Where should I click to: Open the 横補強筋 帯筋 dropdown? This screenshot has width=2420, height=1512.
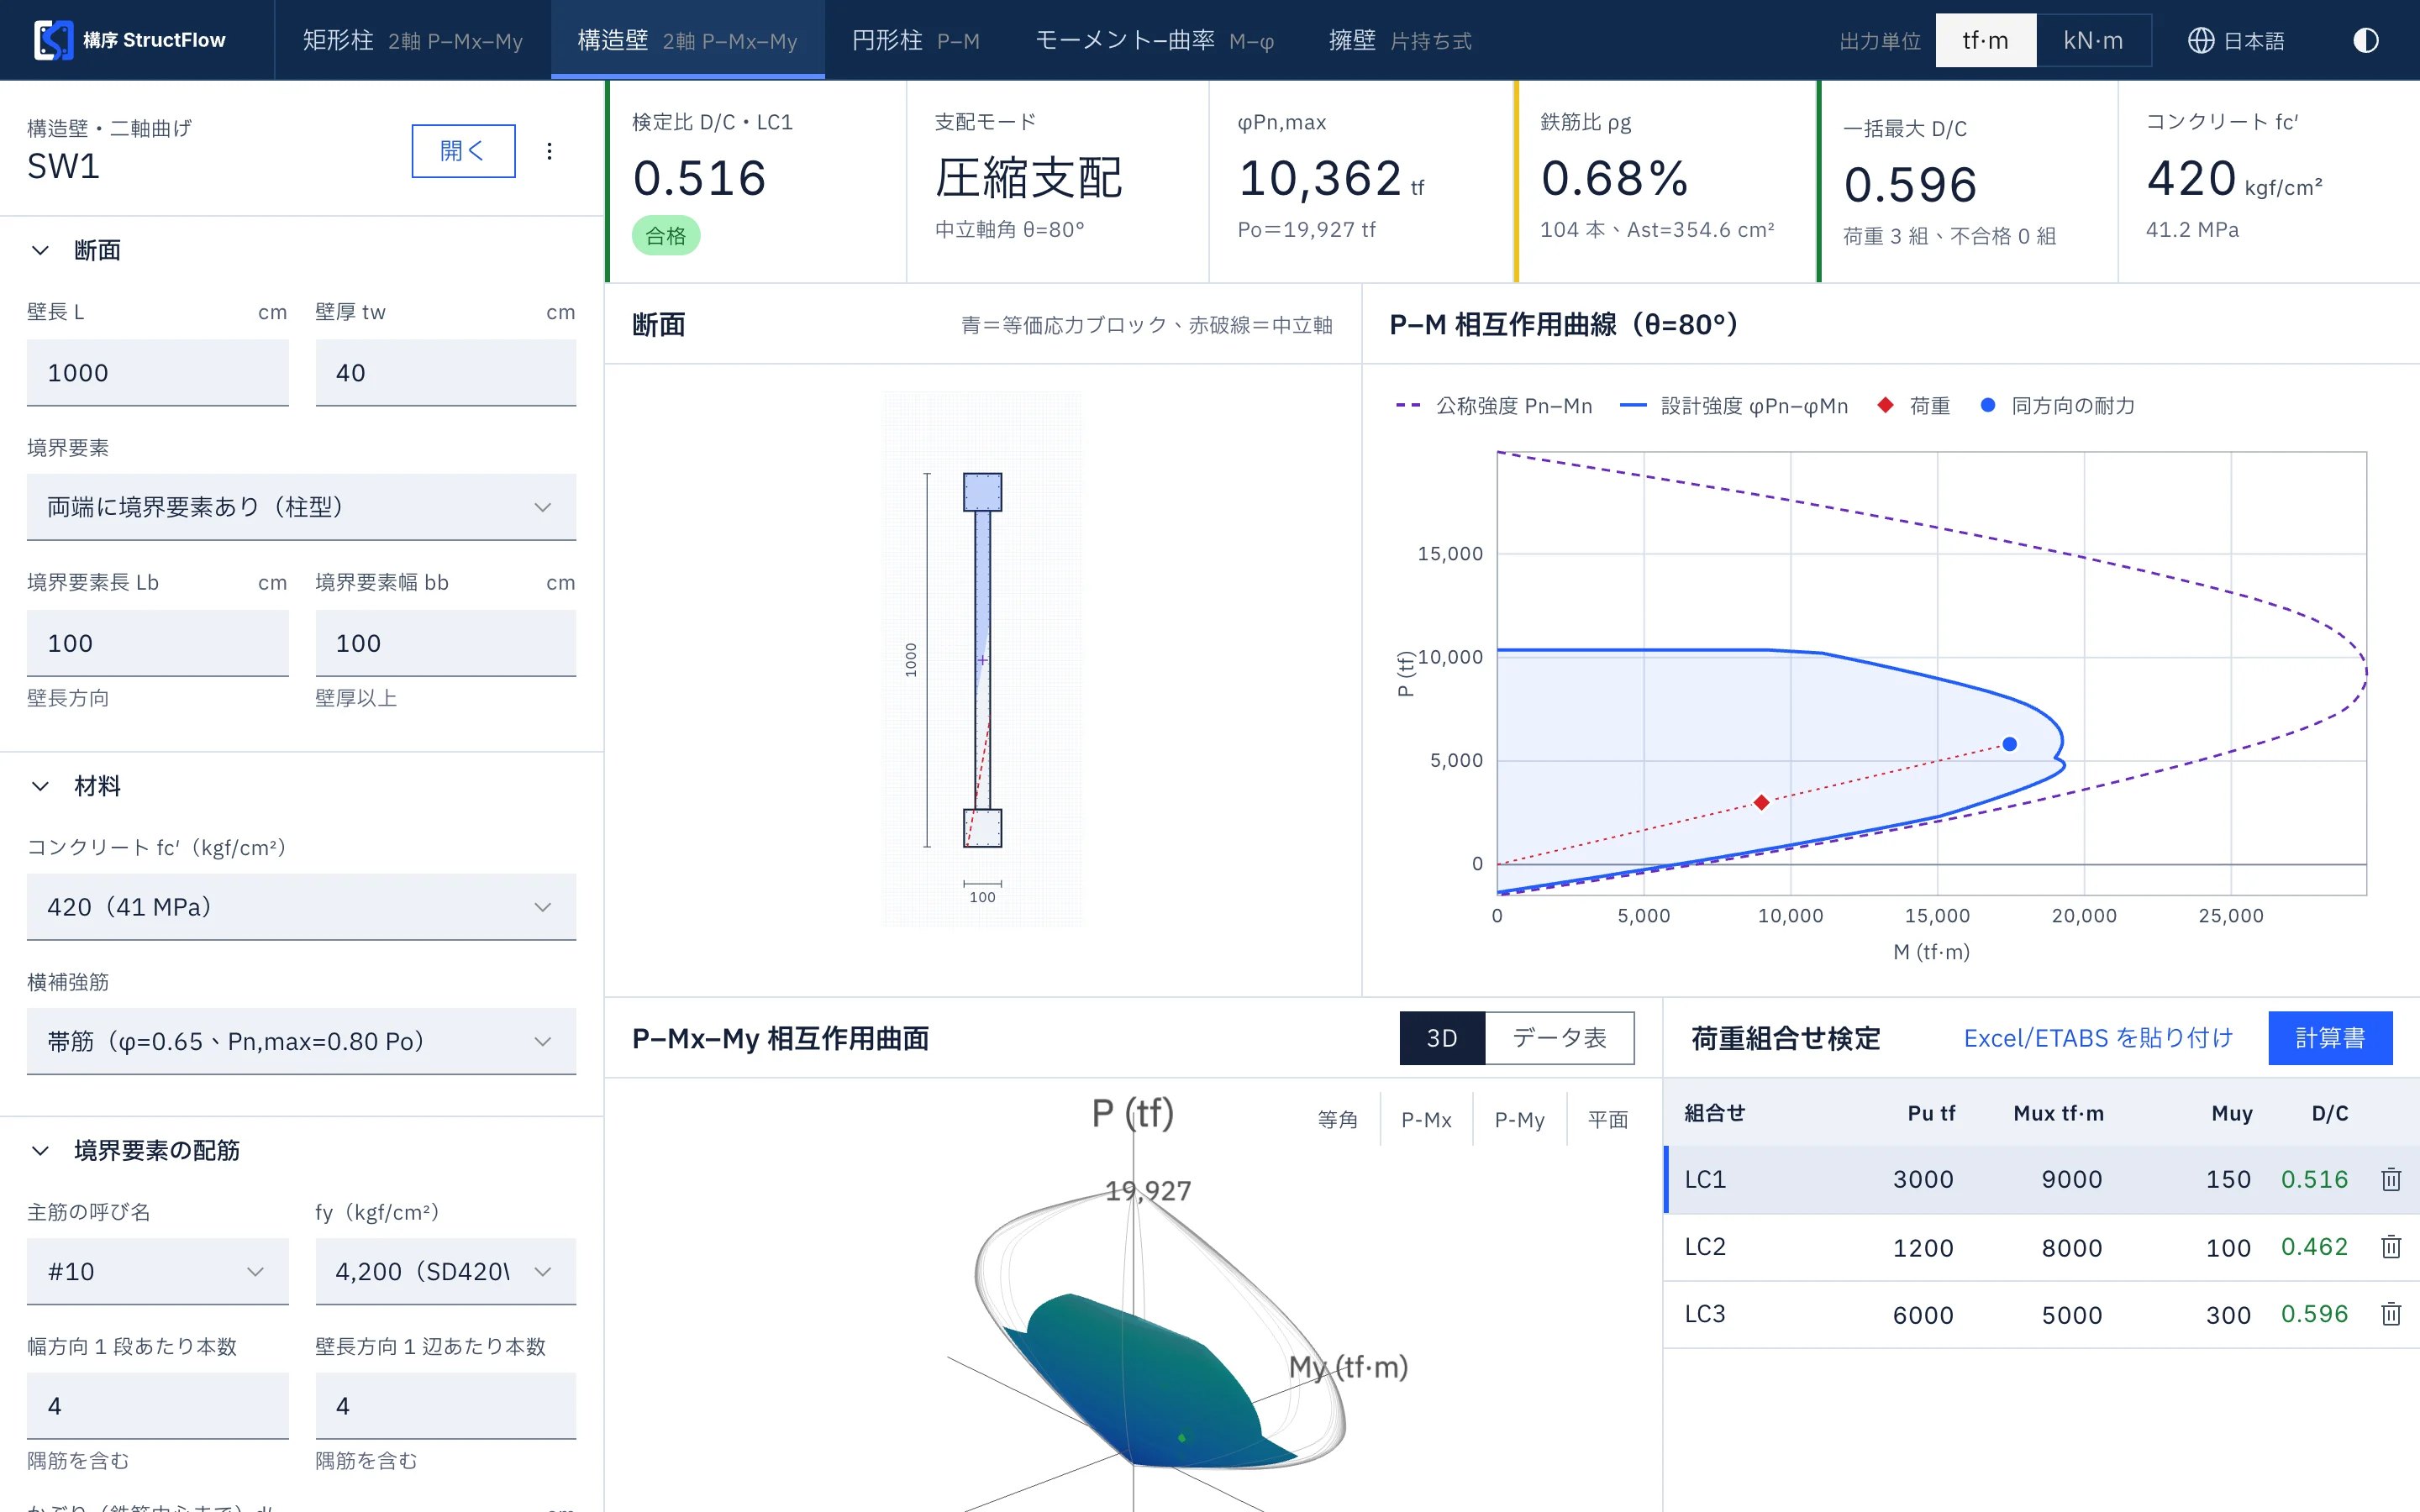[301, 1041]
